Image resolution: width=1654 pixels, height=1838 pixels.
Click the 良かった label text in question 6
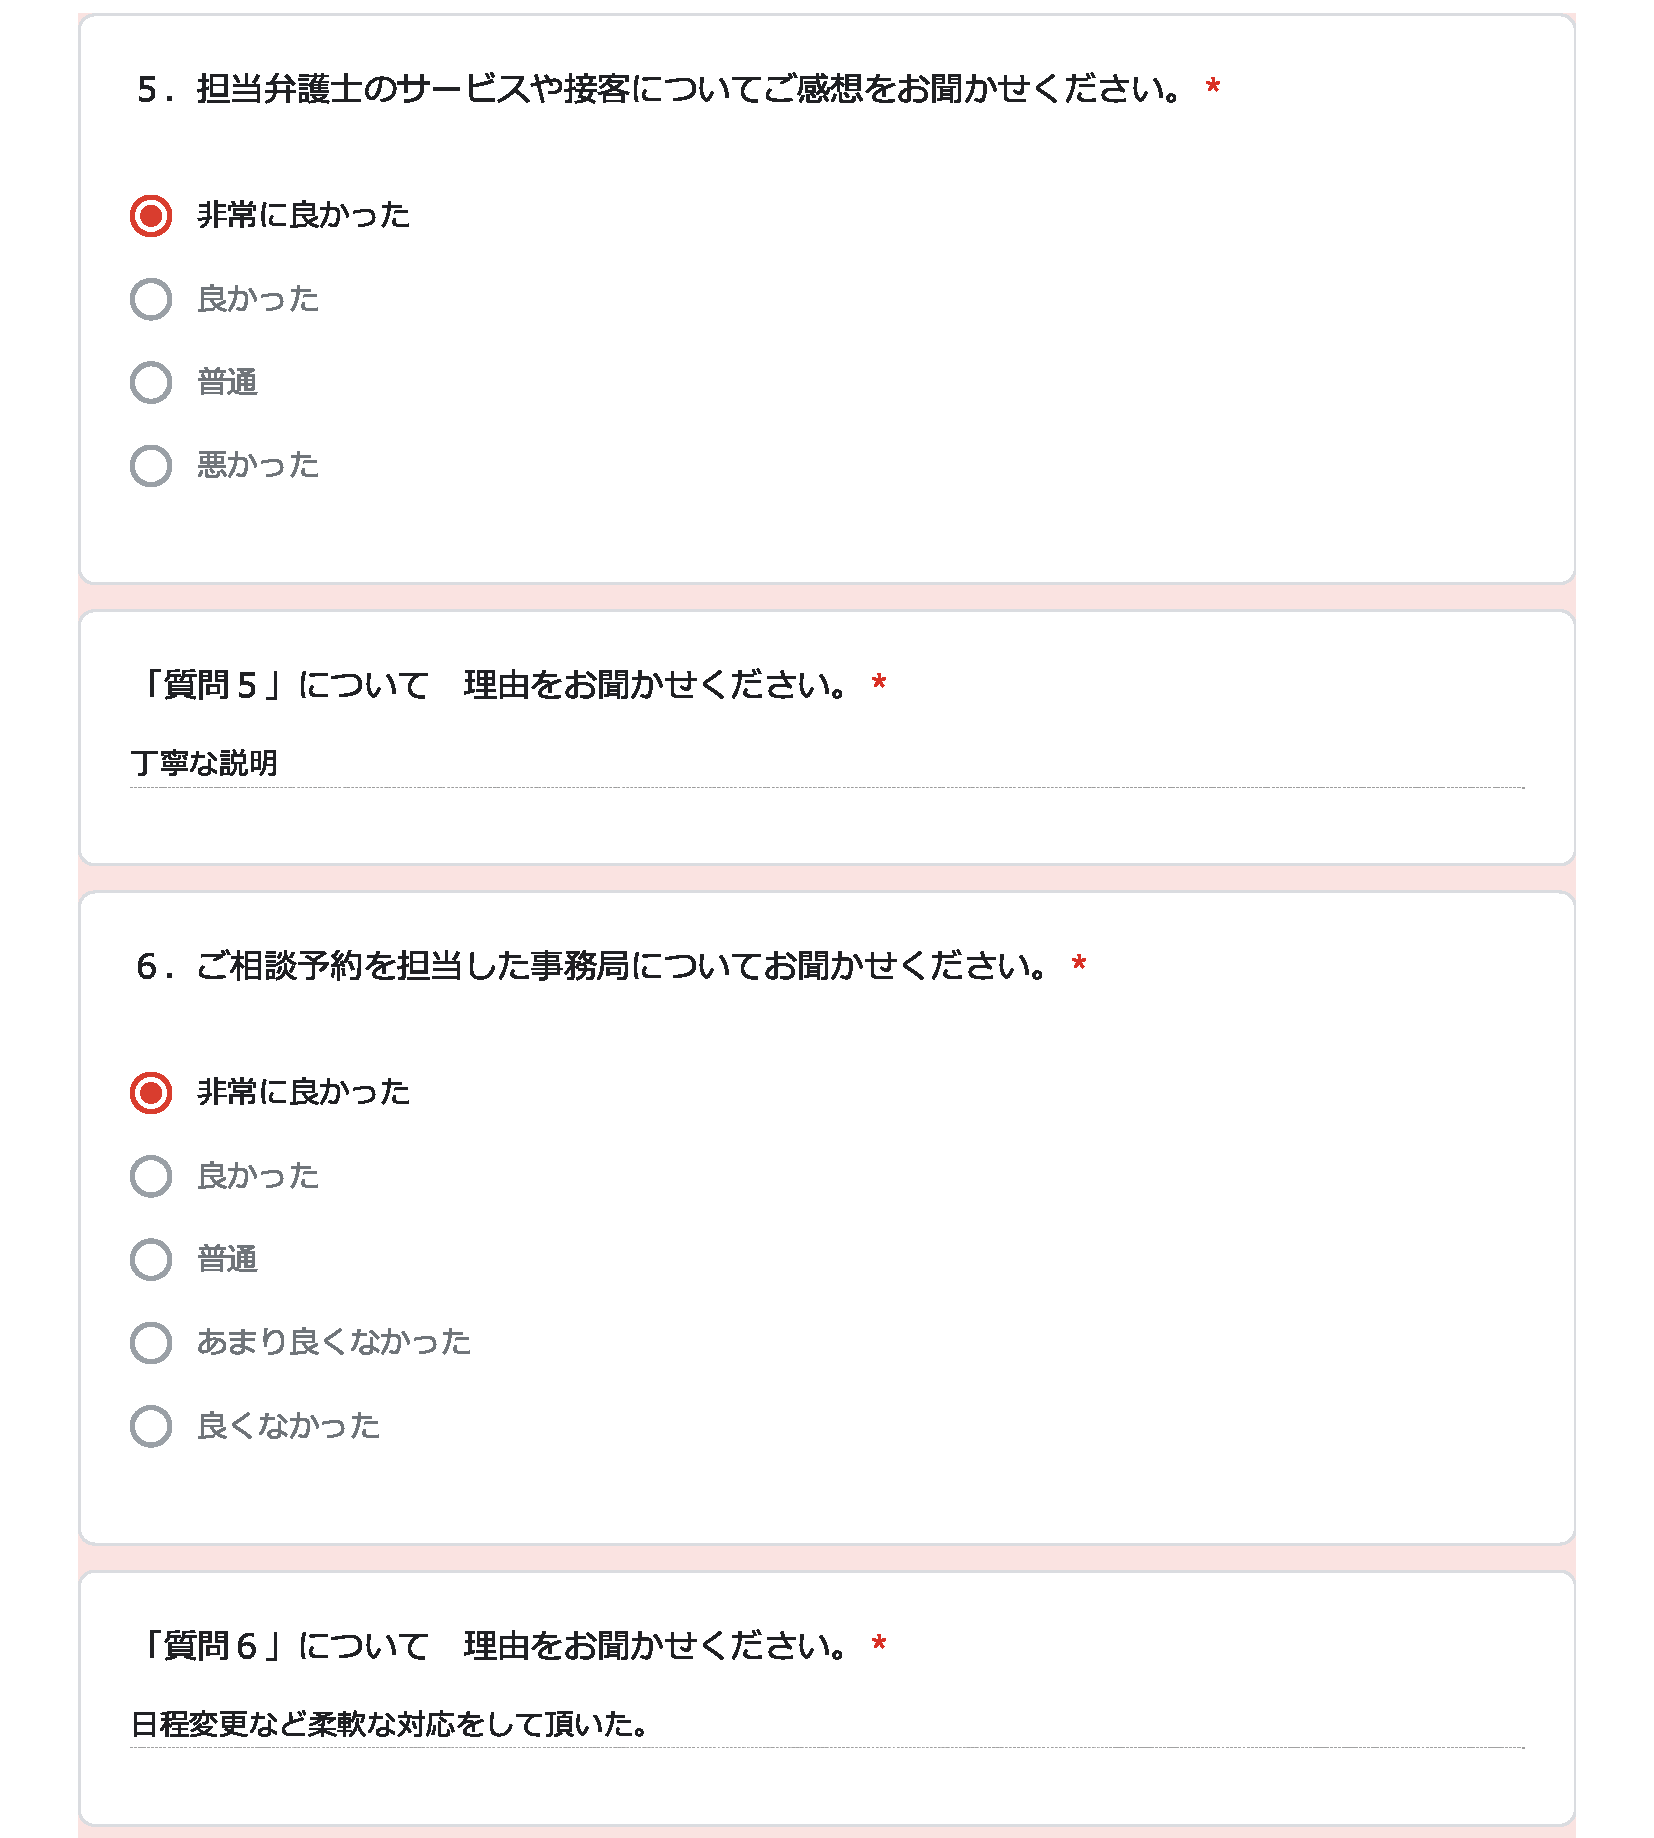pyautogui.click(x=258, y=1176)
